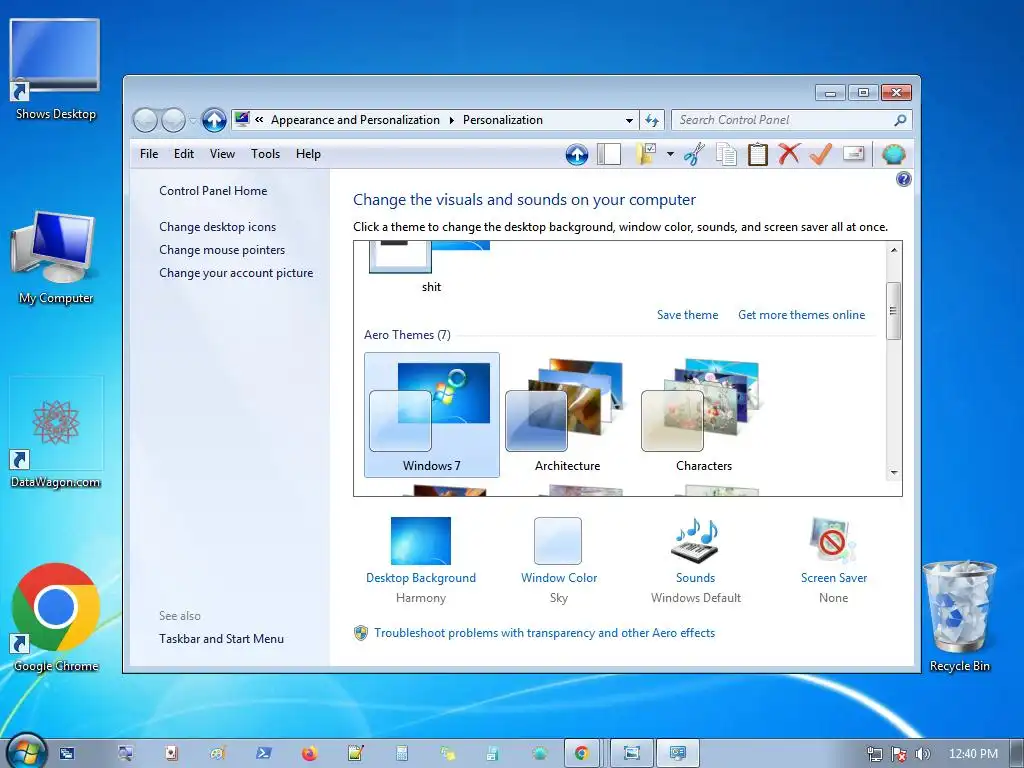The image size is (1024, 768).
Task: Open Troubleshoot problems with transparency link
Action: click(x=545, y=633)
